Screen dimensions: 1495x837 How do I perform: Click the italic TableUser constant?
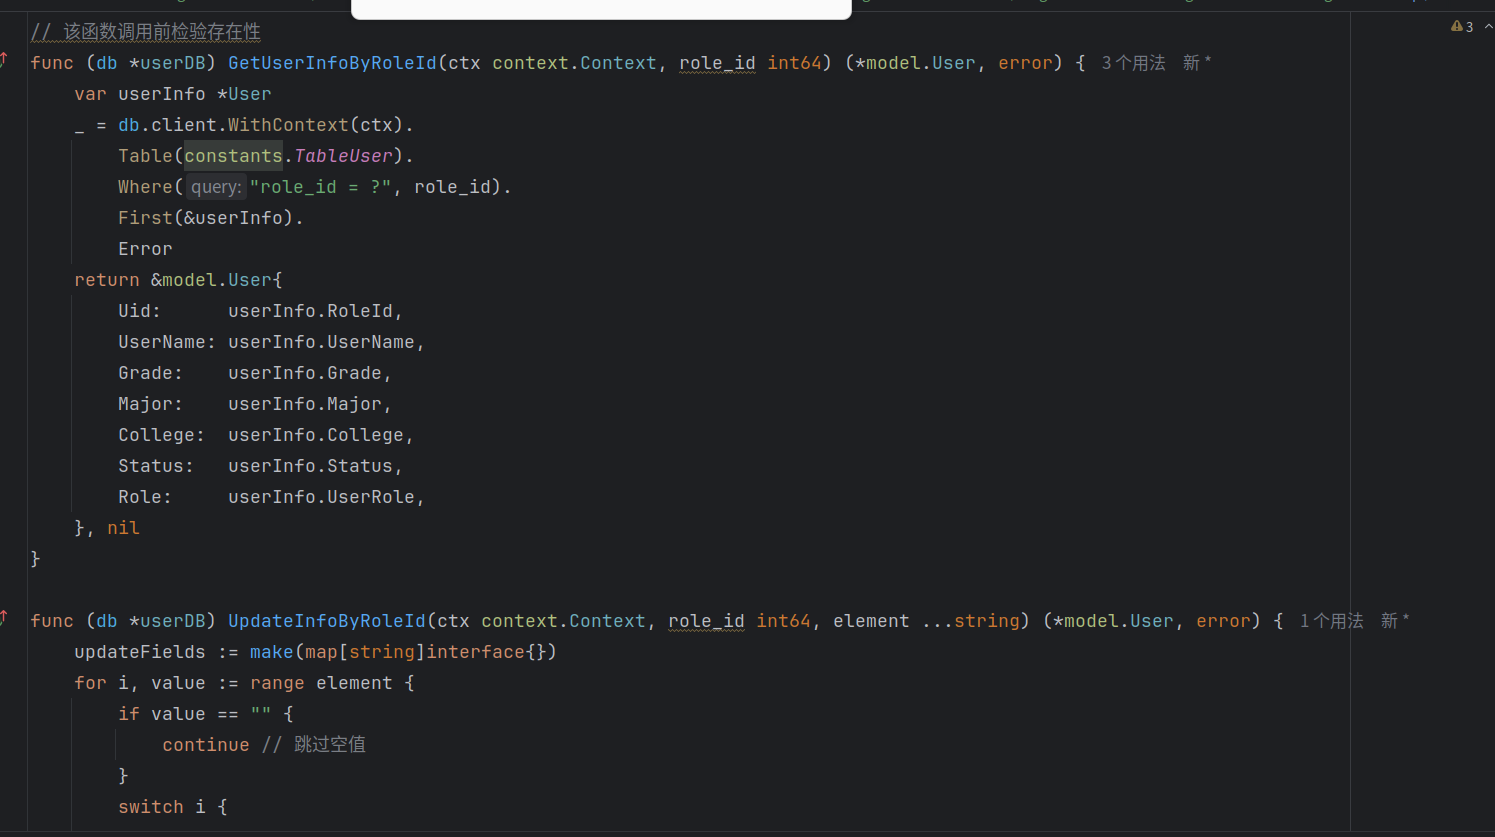click(343, 156)
